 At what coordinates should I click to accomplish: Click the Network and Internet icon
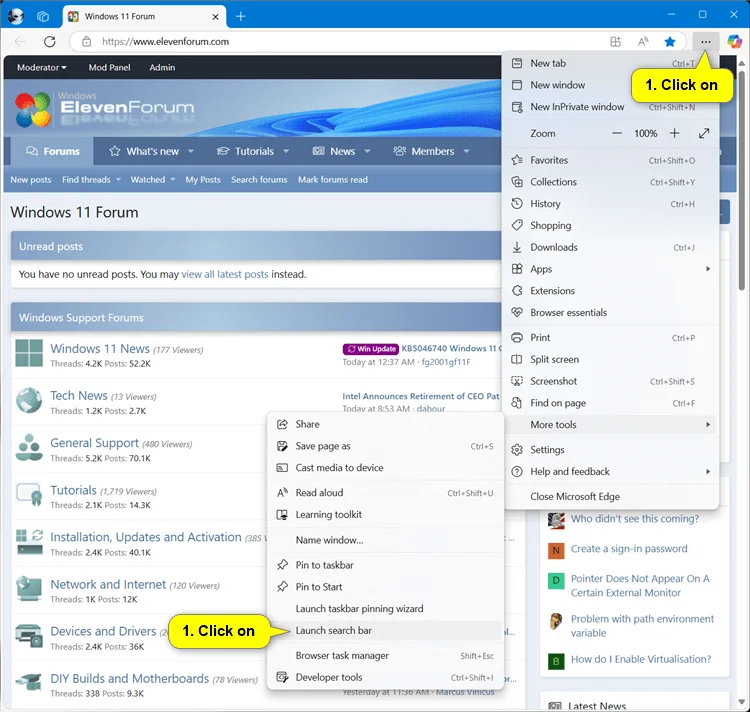[29, 589]
